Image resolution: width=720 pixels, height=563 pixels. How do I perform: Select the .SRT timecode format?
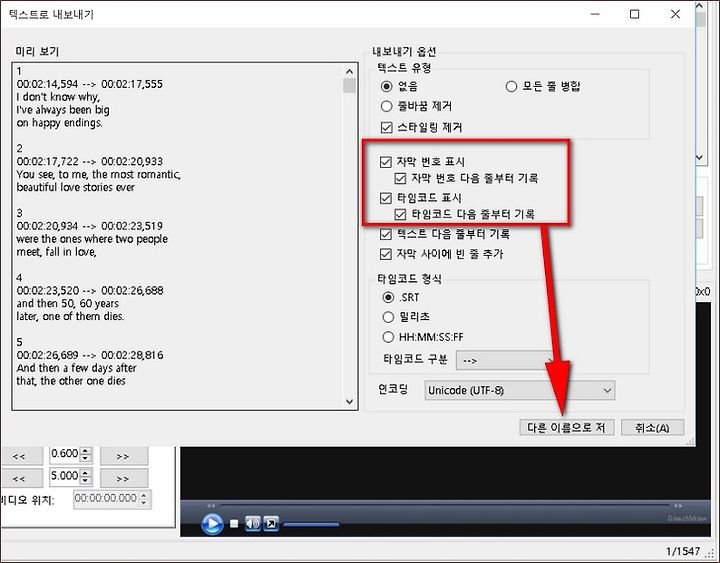click(x=388, y=298)
